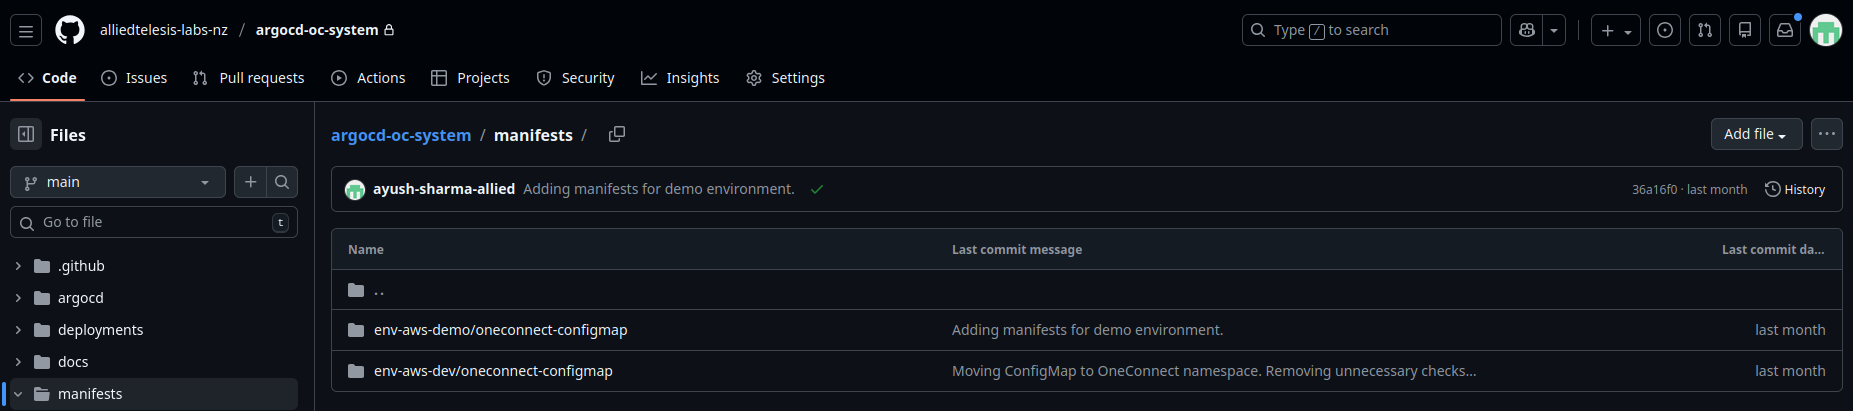Open the notifications inbox icon

tap(1785, 30)
